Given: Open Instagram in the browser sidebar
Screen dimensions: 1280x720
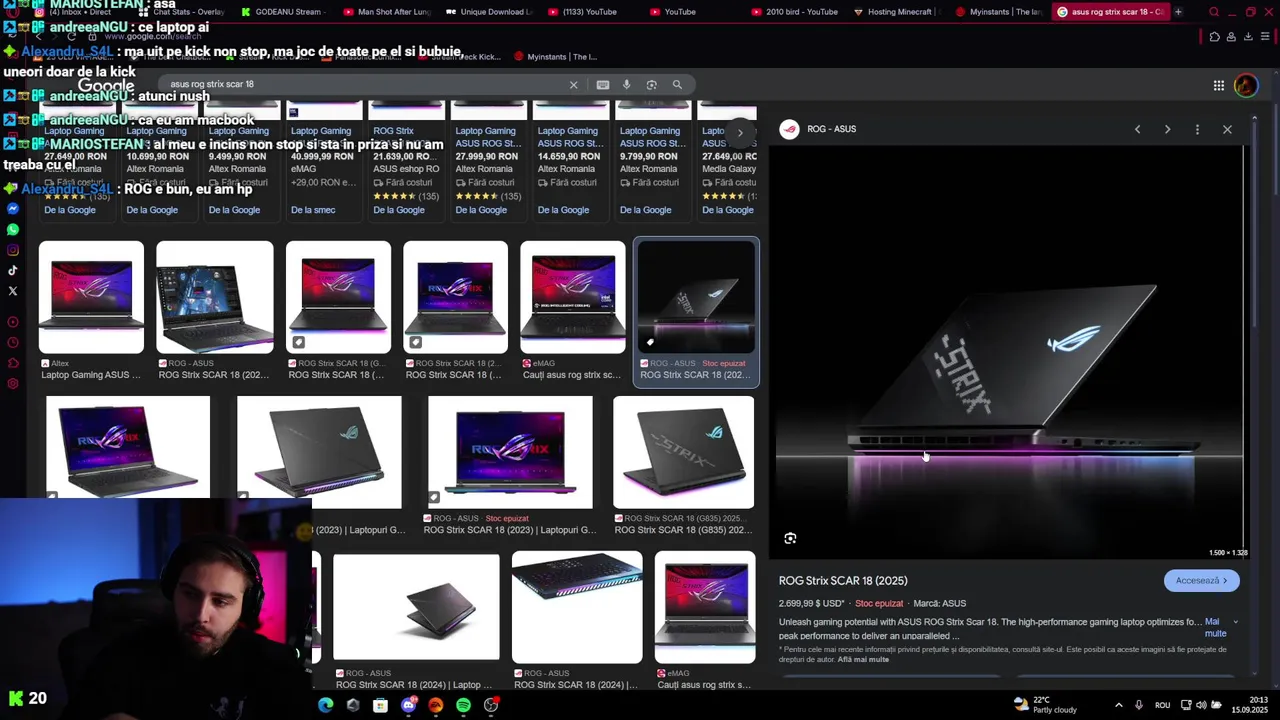Looking at the screenshot, I should (13, 250).
